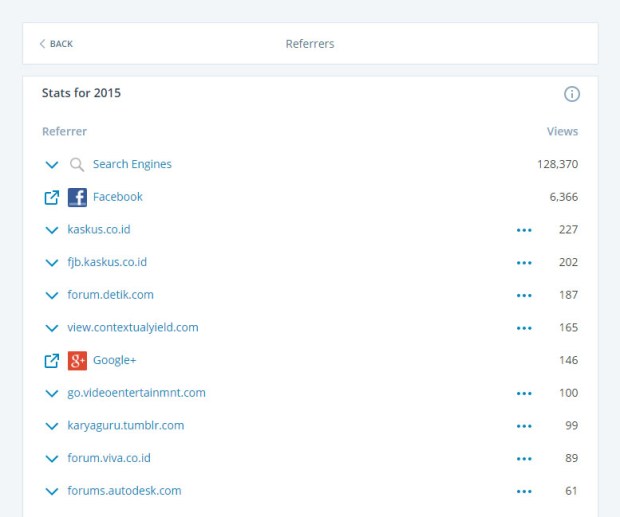Open the Google+ referrer link text
620x517 pixels.
click(114, 361)
